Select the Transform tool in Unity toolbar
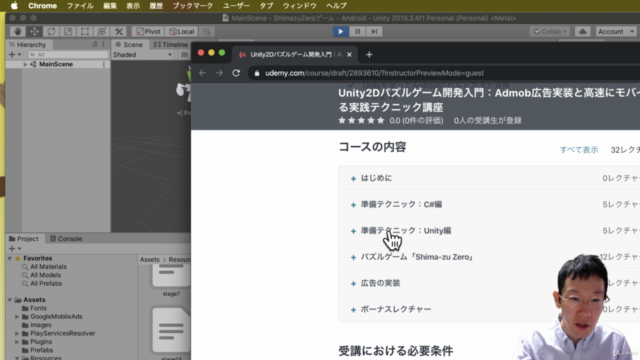The width and height of the screenshot is (640, 360). click(101, 31)
